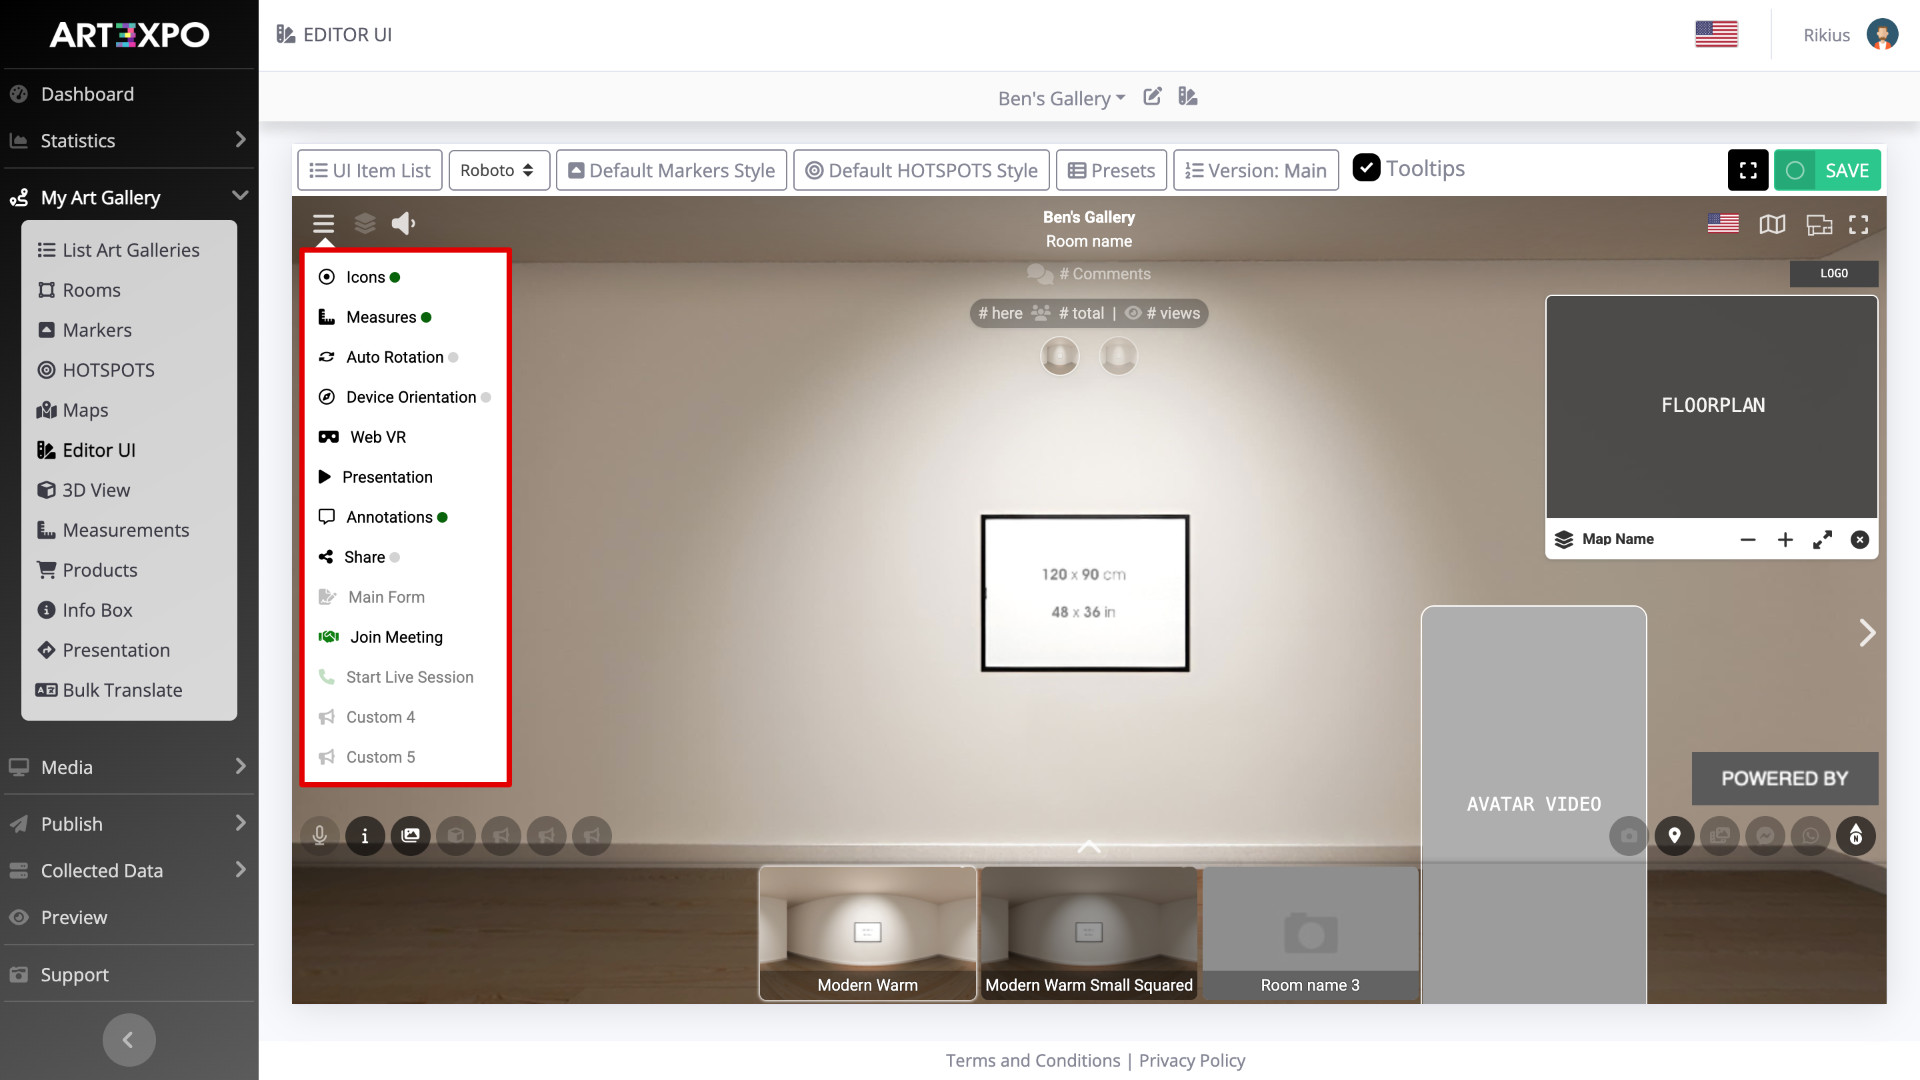Screen dimensions: 1920x1080
Task: Expand the Statistics sidebar section
Action: point(129,141)
